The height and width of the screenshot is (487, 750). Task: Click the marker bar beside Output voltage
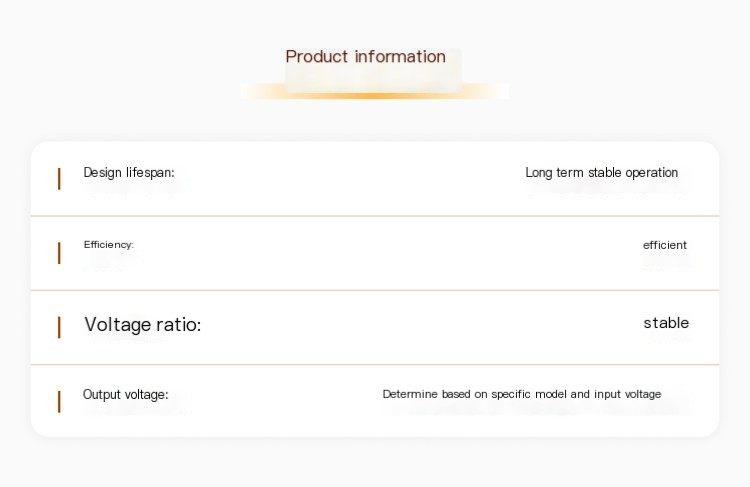pos(59,401)
